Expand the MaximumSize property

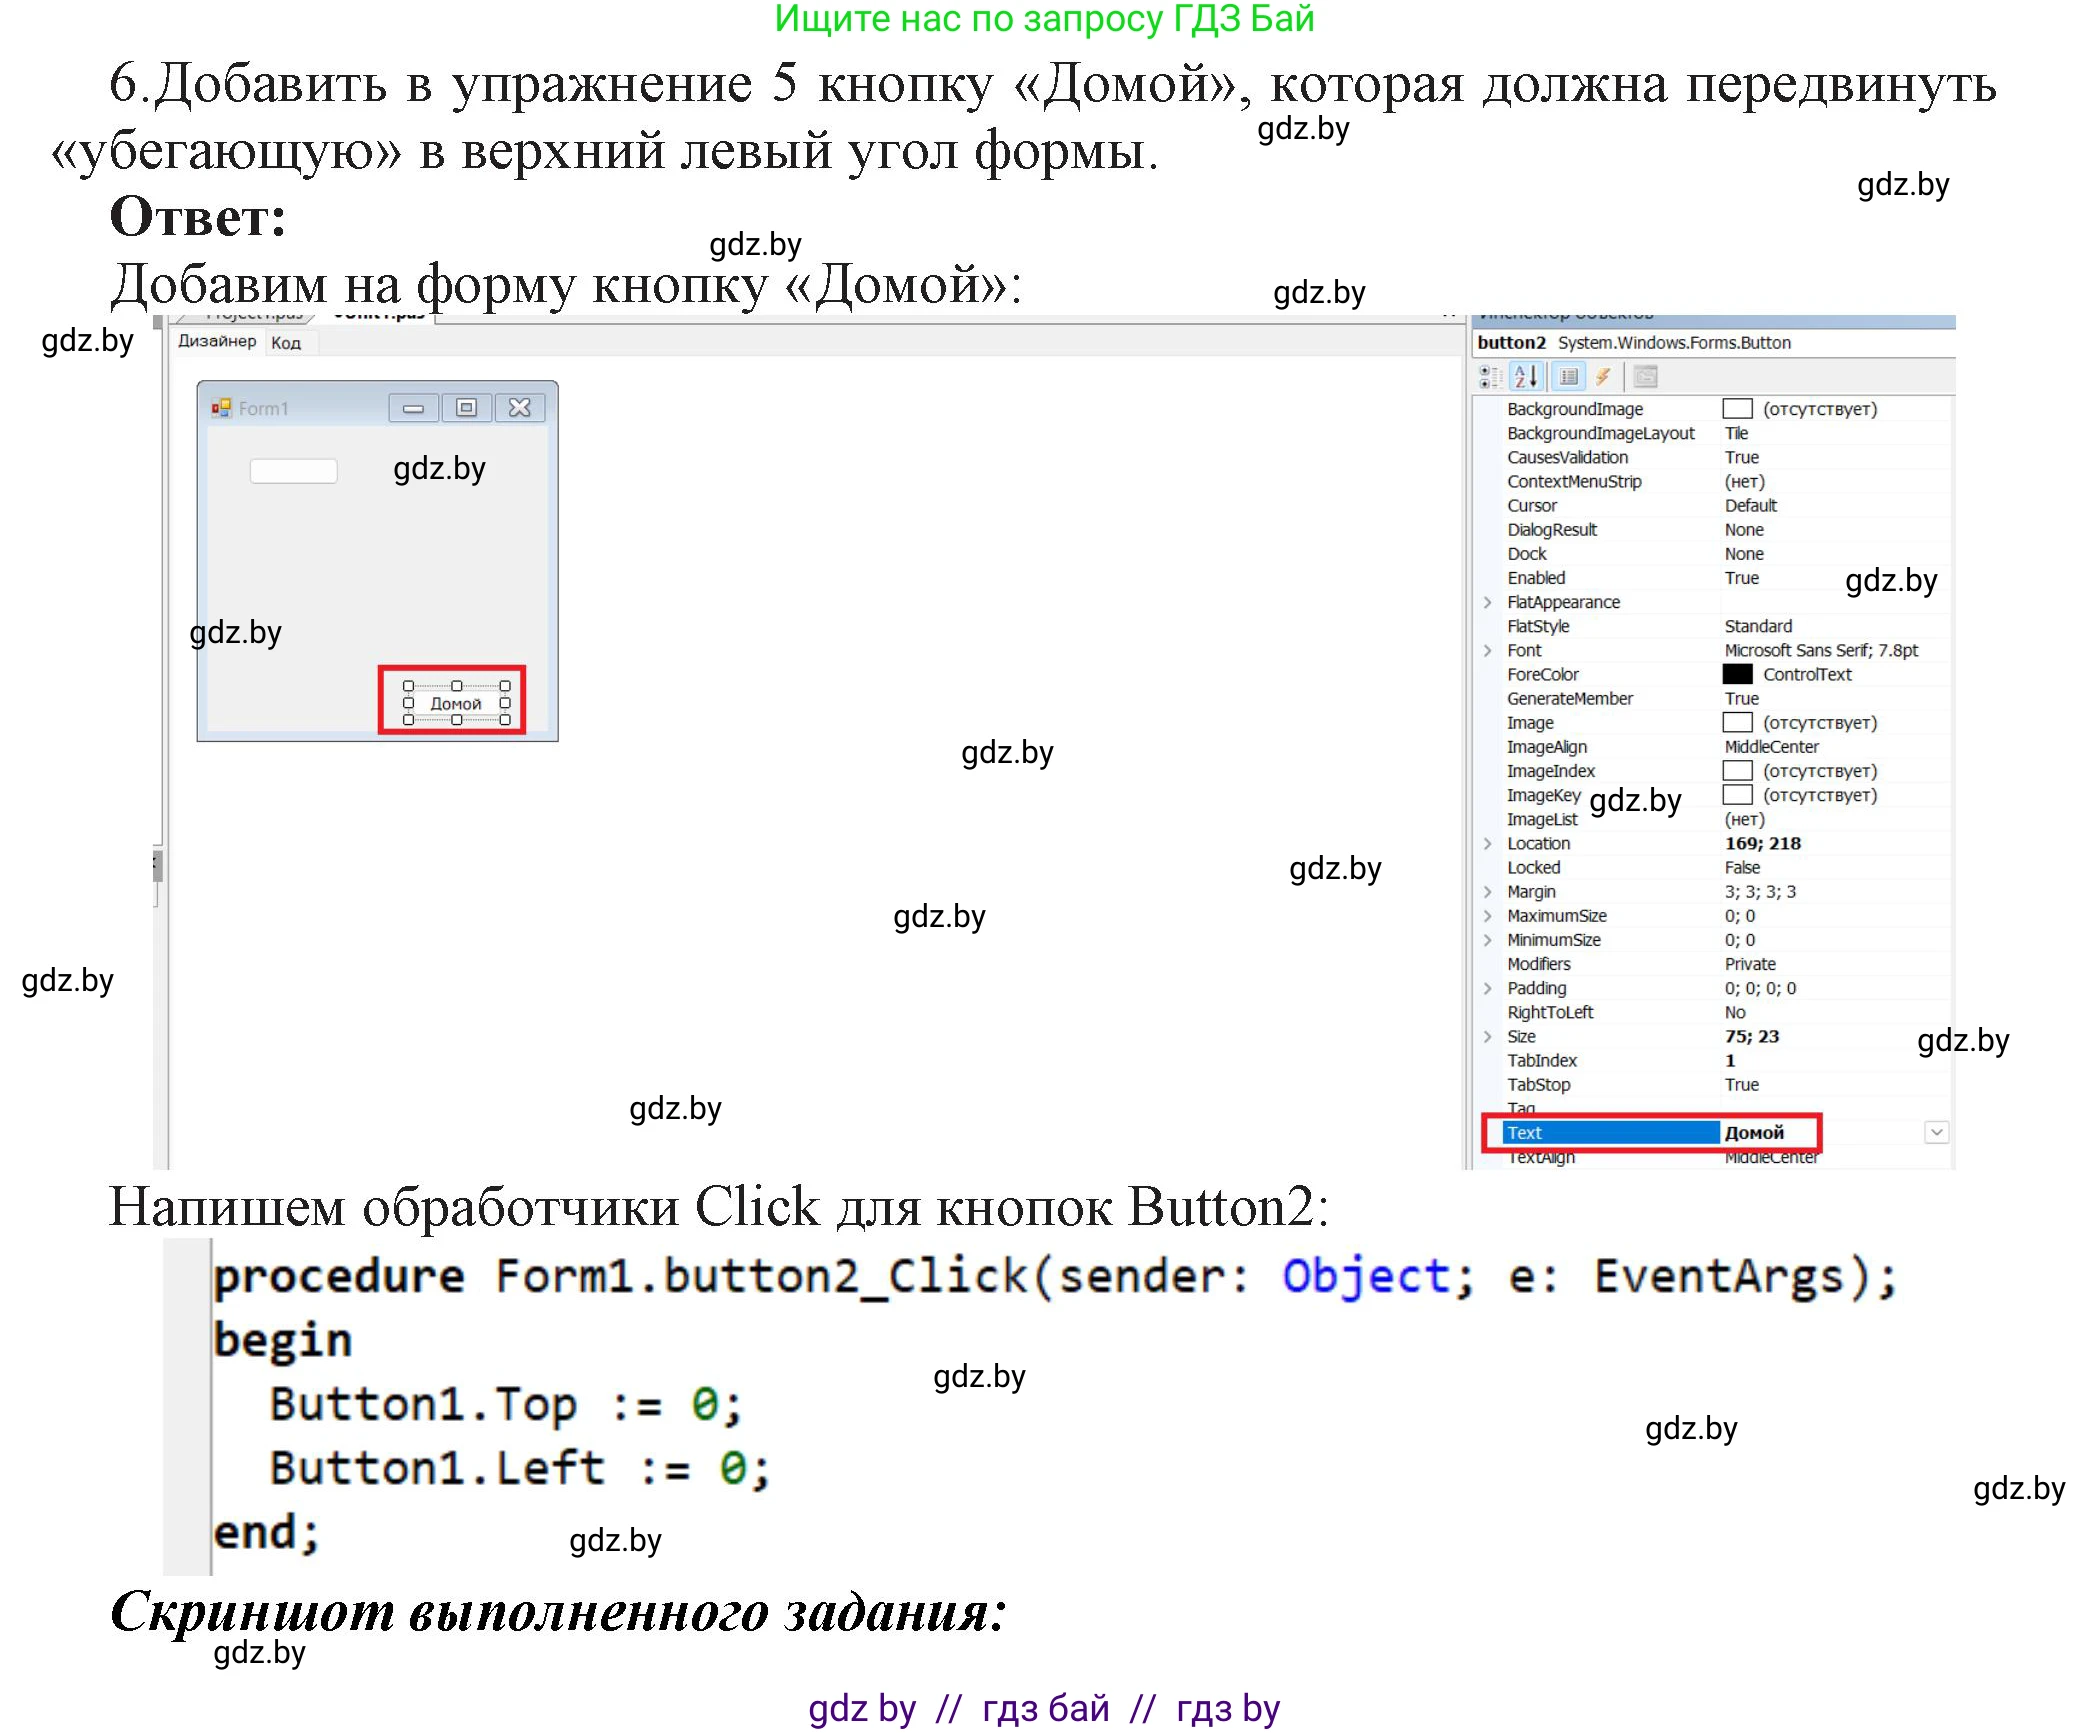1487,915
